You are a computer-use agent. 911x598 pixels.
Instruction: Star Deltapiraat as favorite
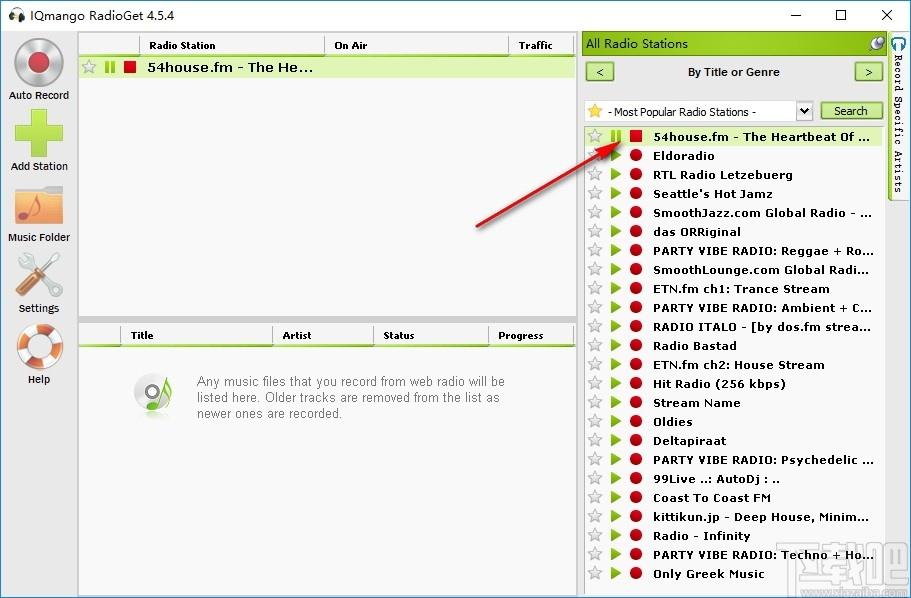click(x=595, y=440)
